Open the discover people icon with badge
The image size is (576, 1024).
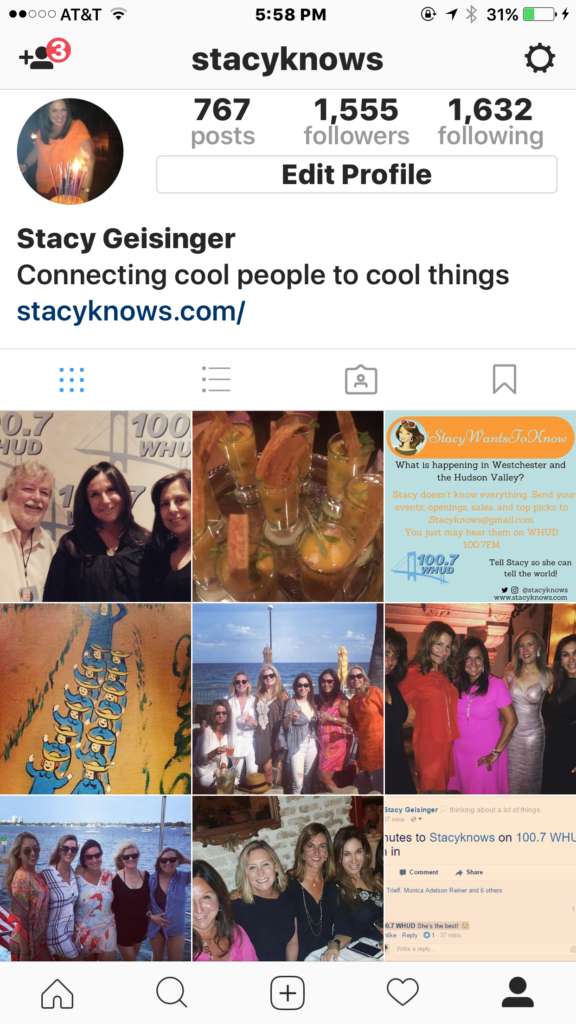(x=44, y=56)
